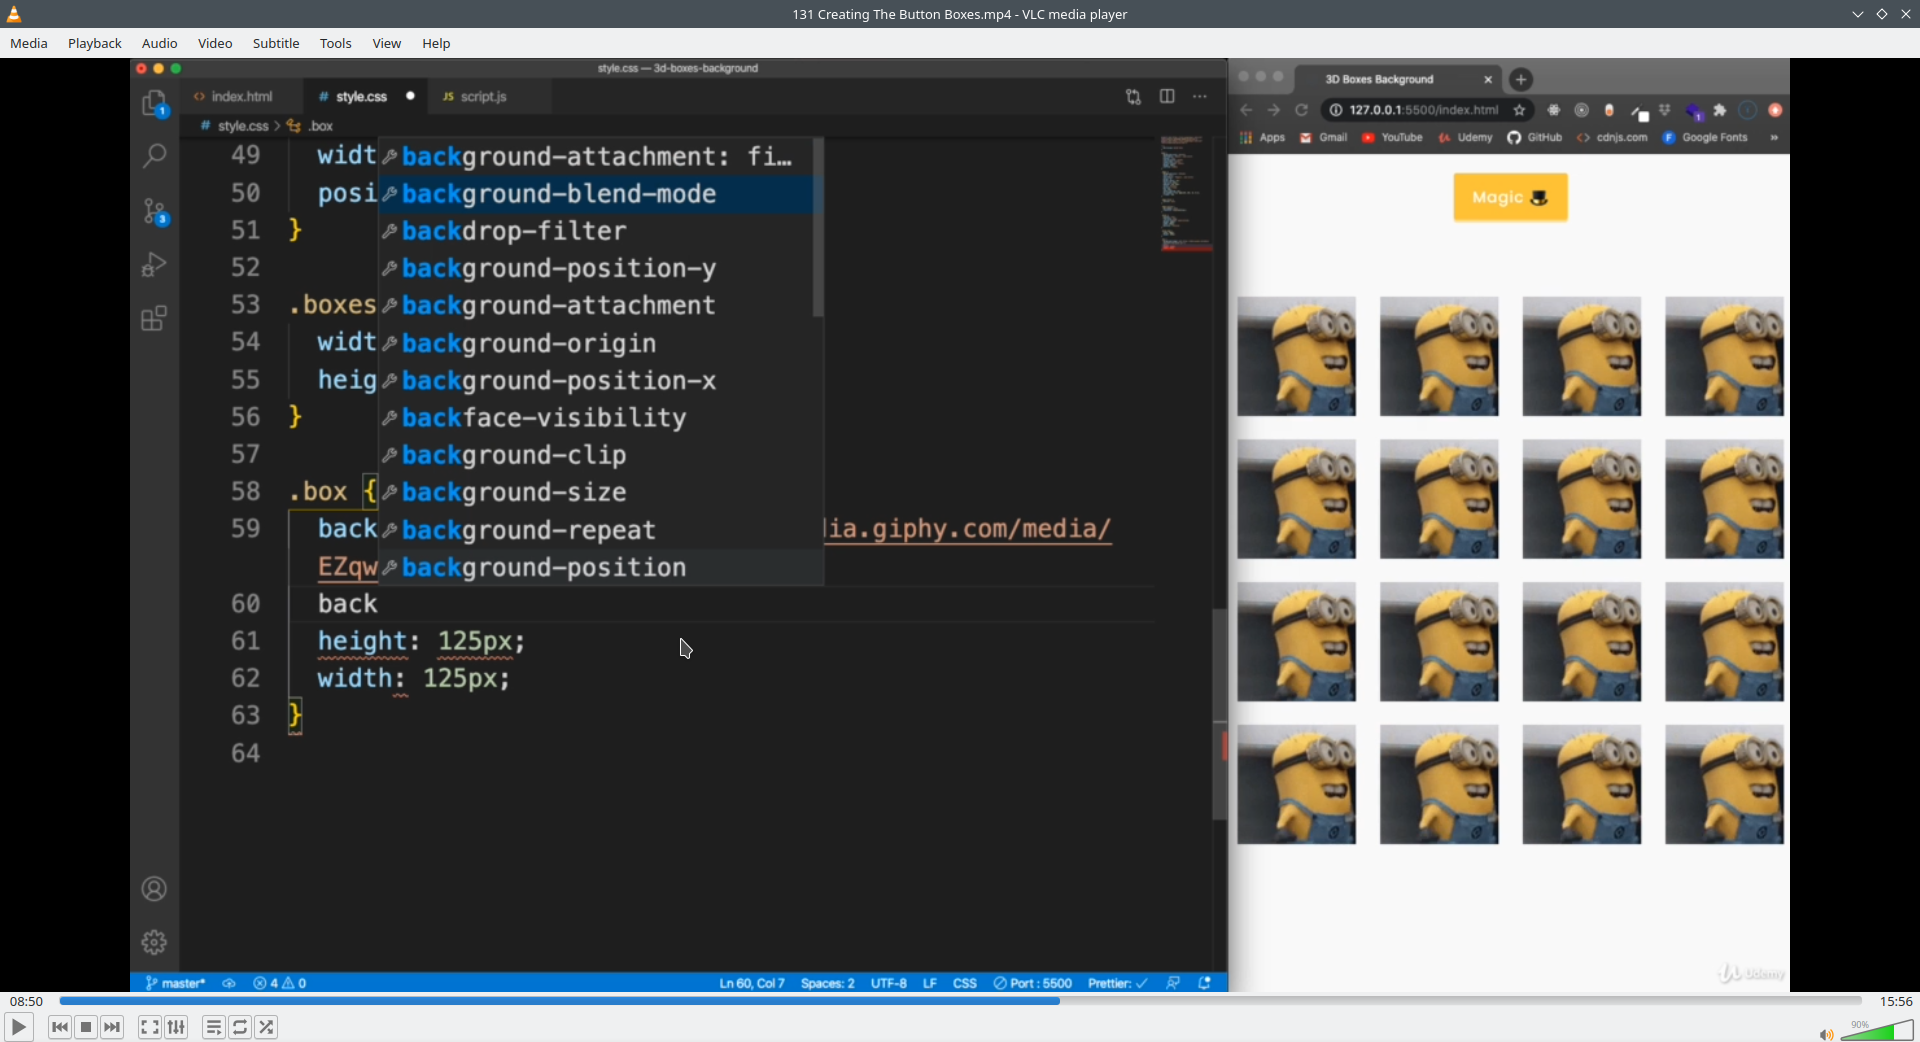Choose background-blend-mode from autocomplete list

[600, 194]
